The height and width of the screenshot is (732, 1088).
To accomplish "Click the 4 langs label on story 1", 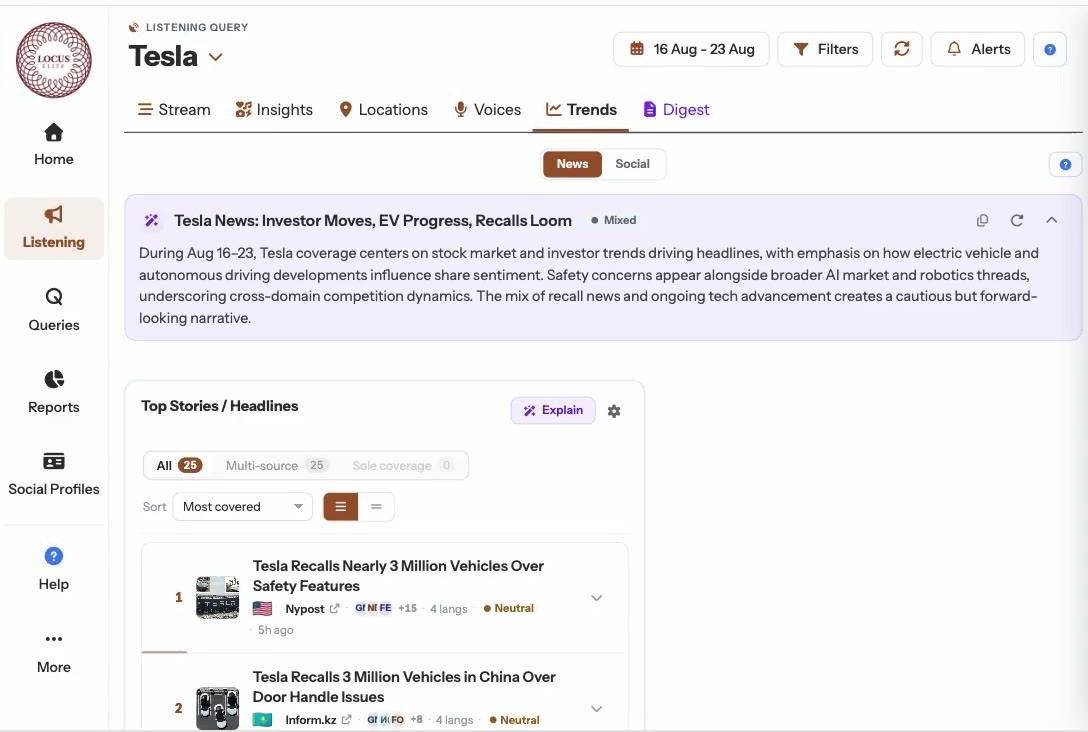I will click(448, 608).
